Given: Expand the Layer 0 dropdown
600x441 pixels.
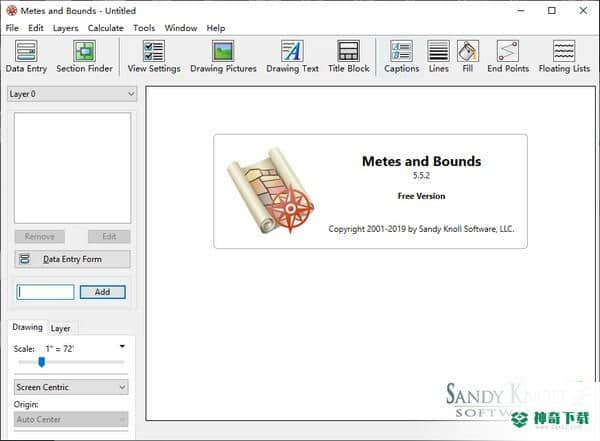Looking at the screenshot, I should point(72,94).
